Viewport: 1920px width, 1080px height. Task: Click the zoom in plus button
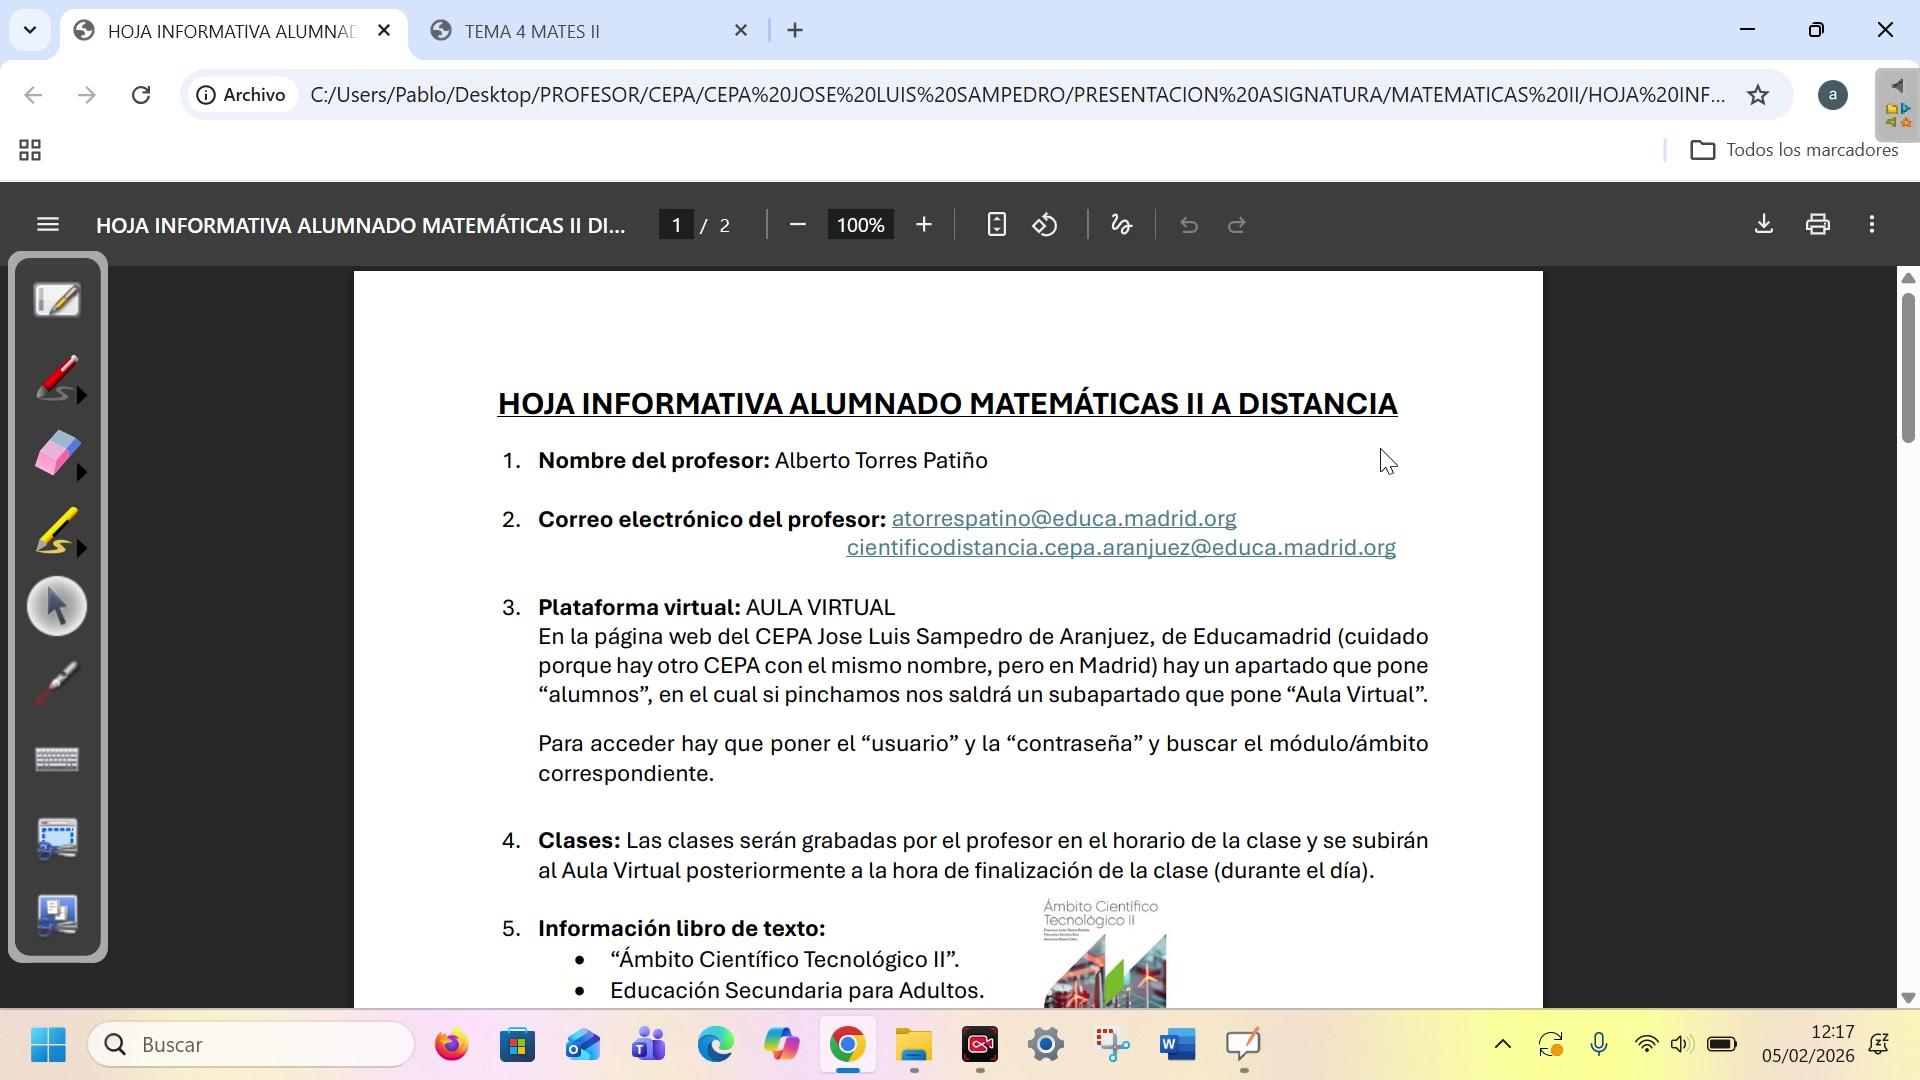tap(924, 225)
